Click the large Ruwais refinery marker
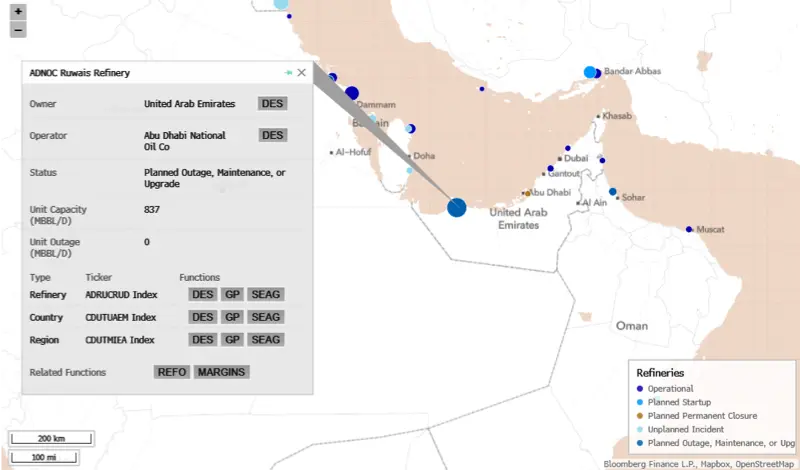Image resolution: width=800 pixels, height=470 pixels. pos(456,207)
